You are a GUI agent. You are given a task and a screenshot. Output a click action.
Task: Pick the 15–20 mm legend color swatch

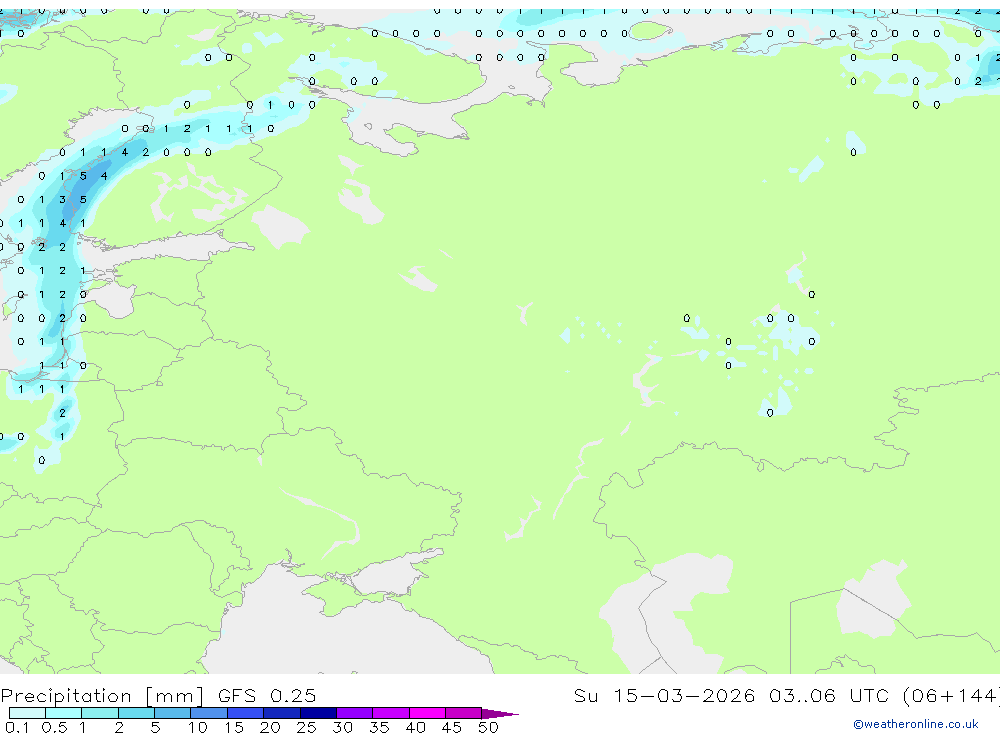click(x=245, y=713)
